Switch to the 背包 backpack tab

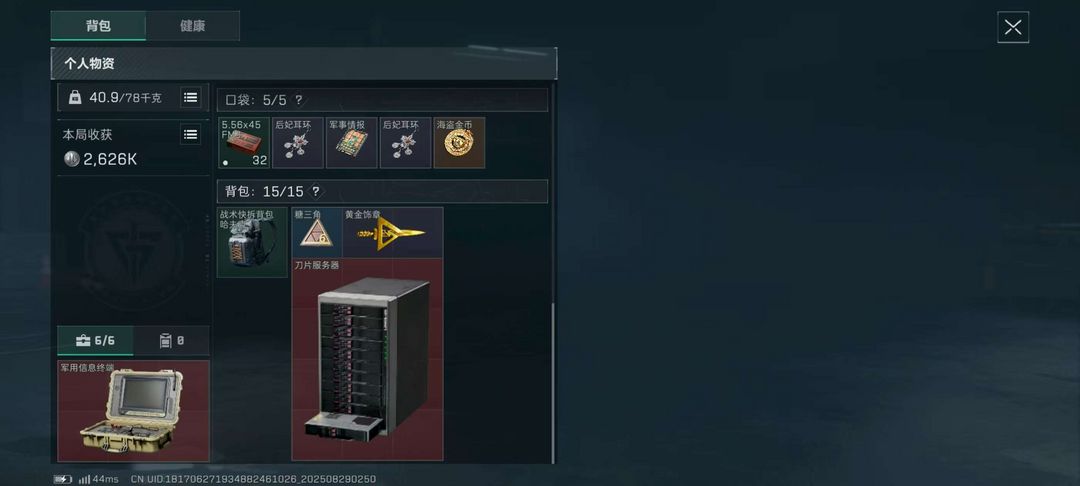point(98,25)
